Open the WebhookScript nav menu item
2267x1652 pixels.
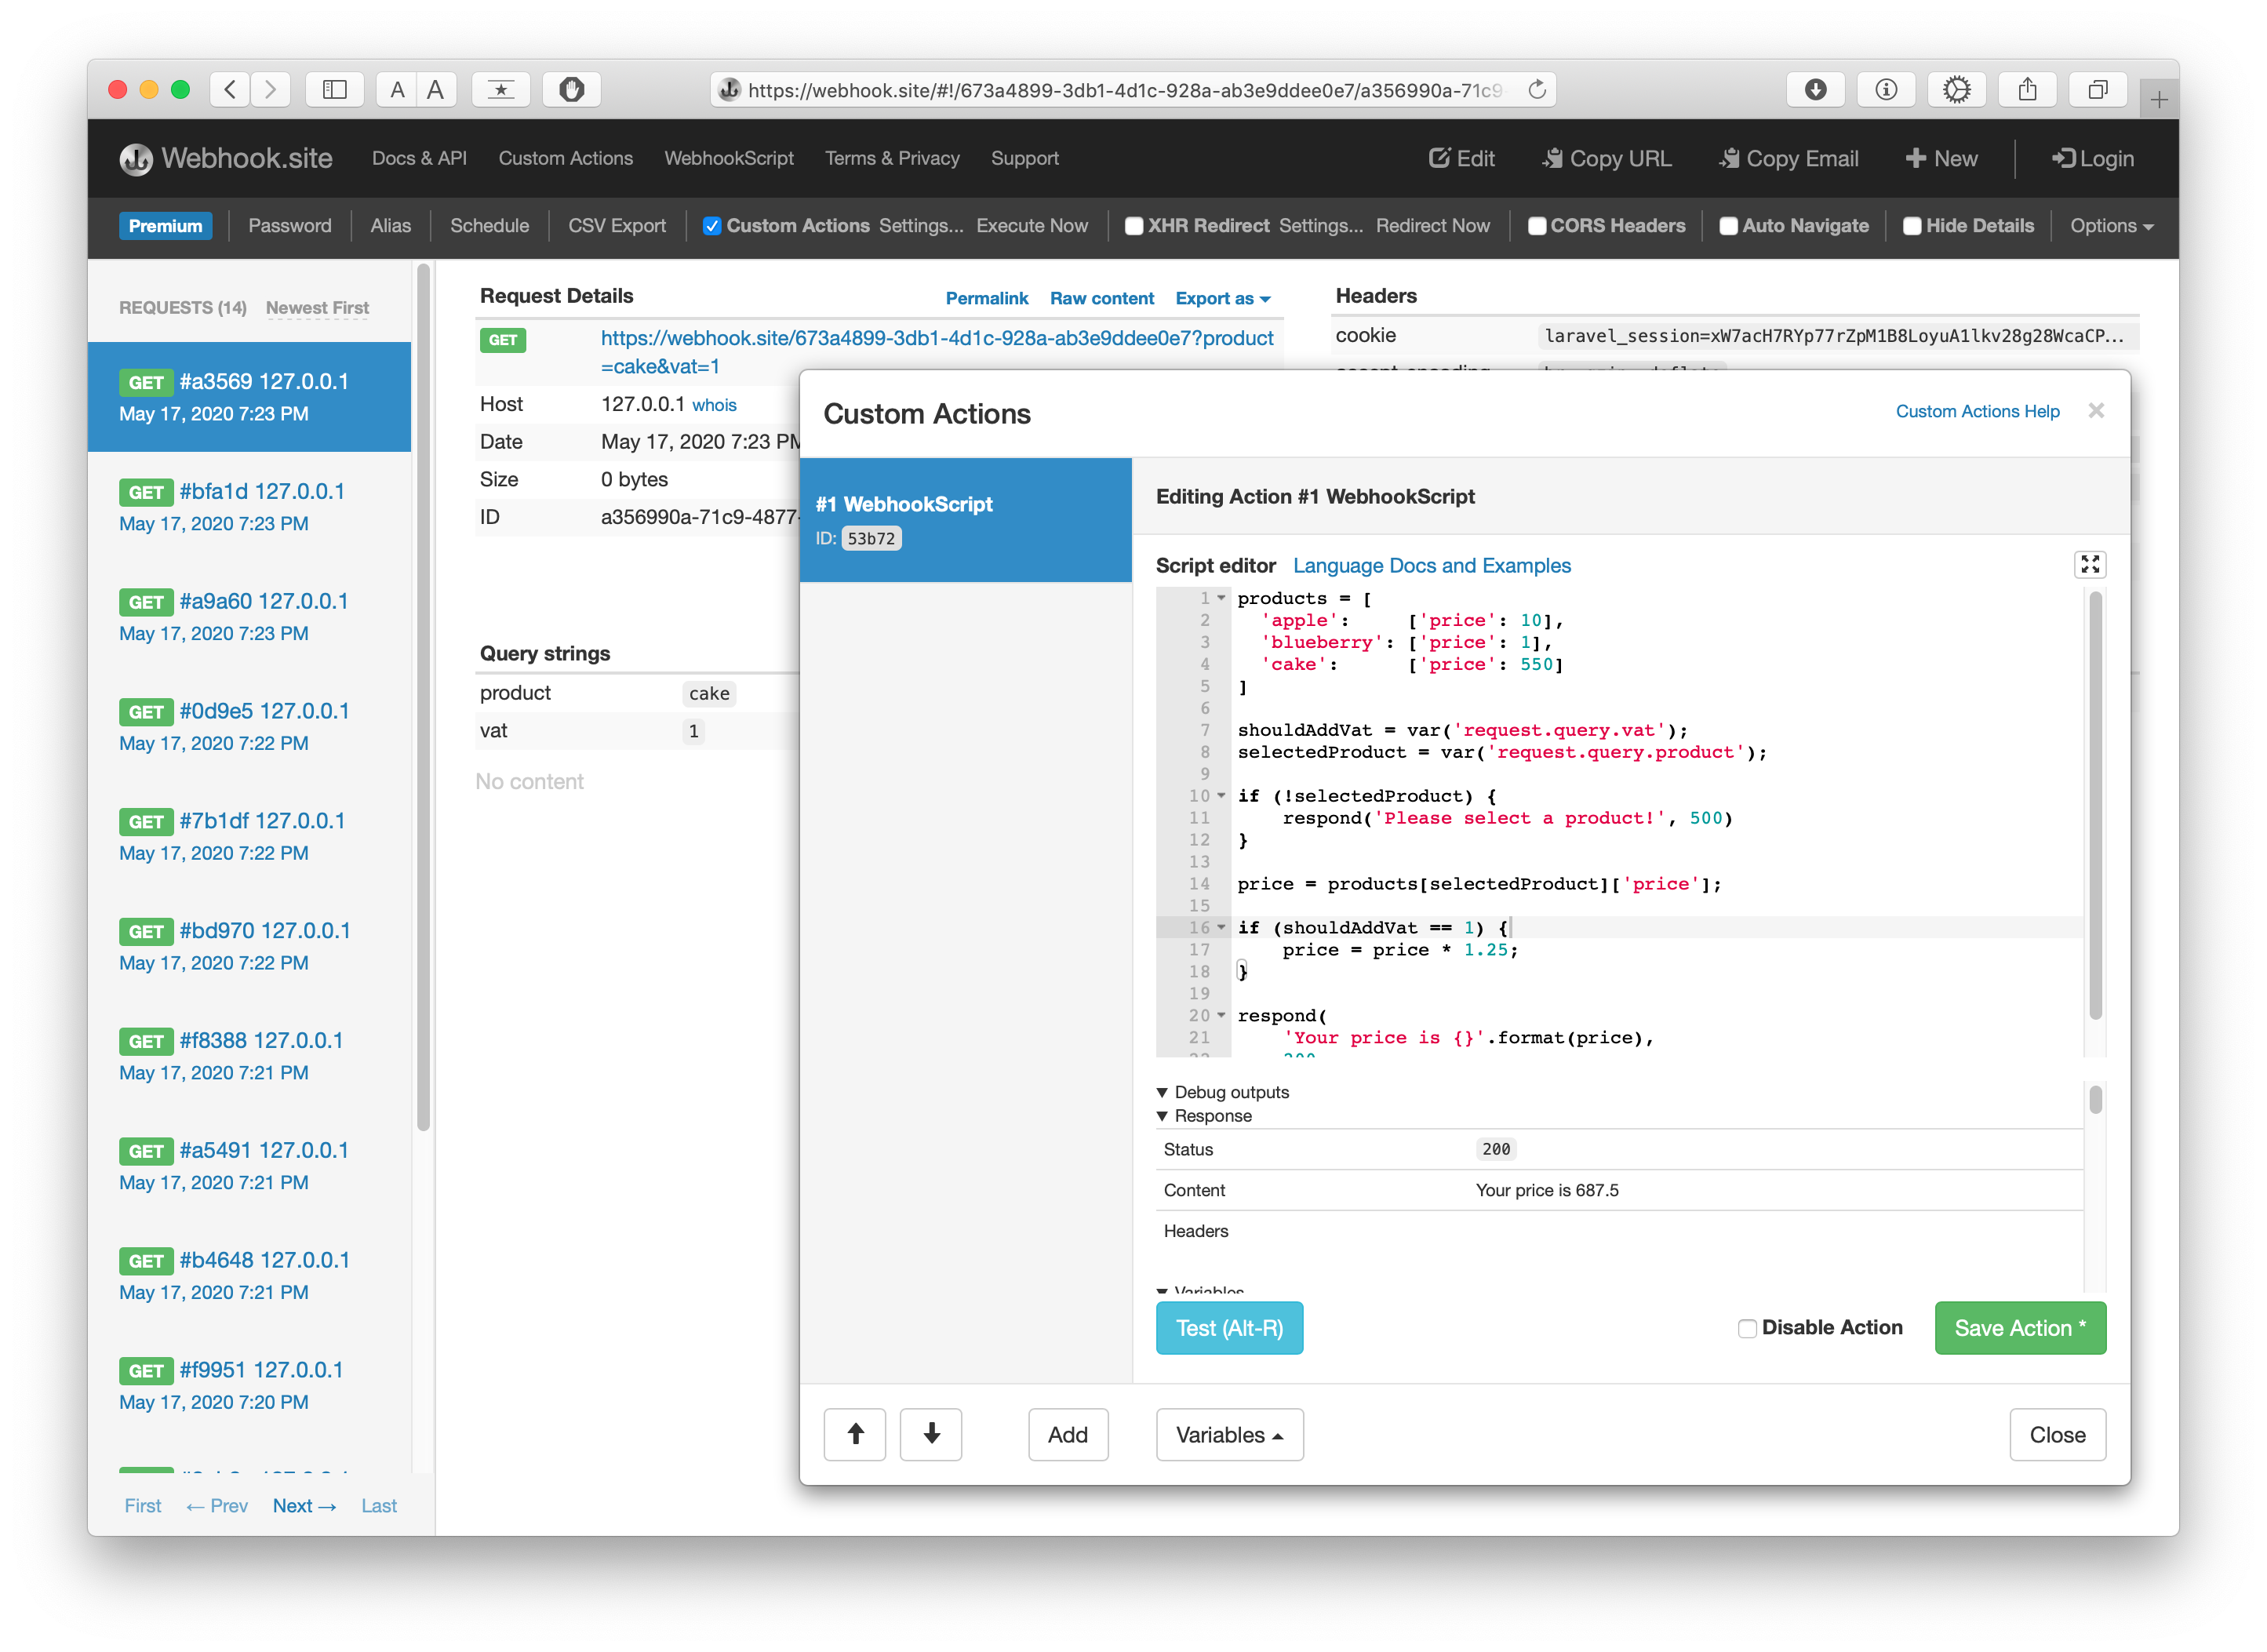point(728,158)
